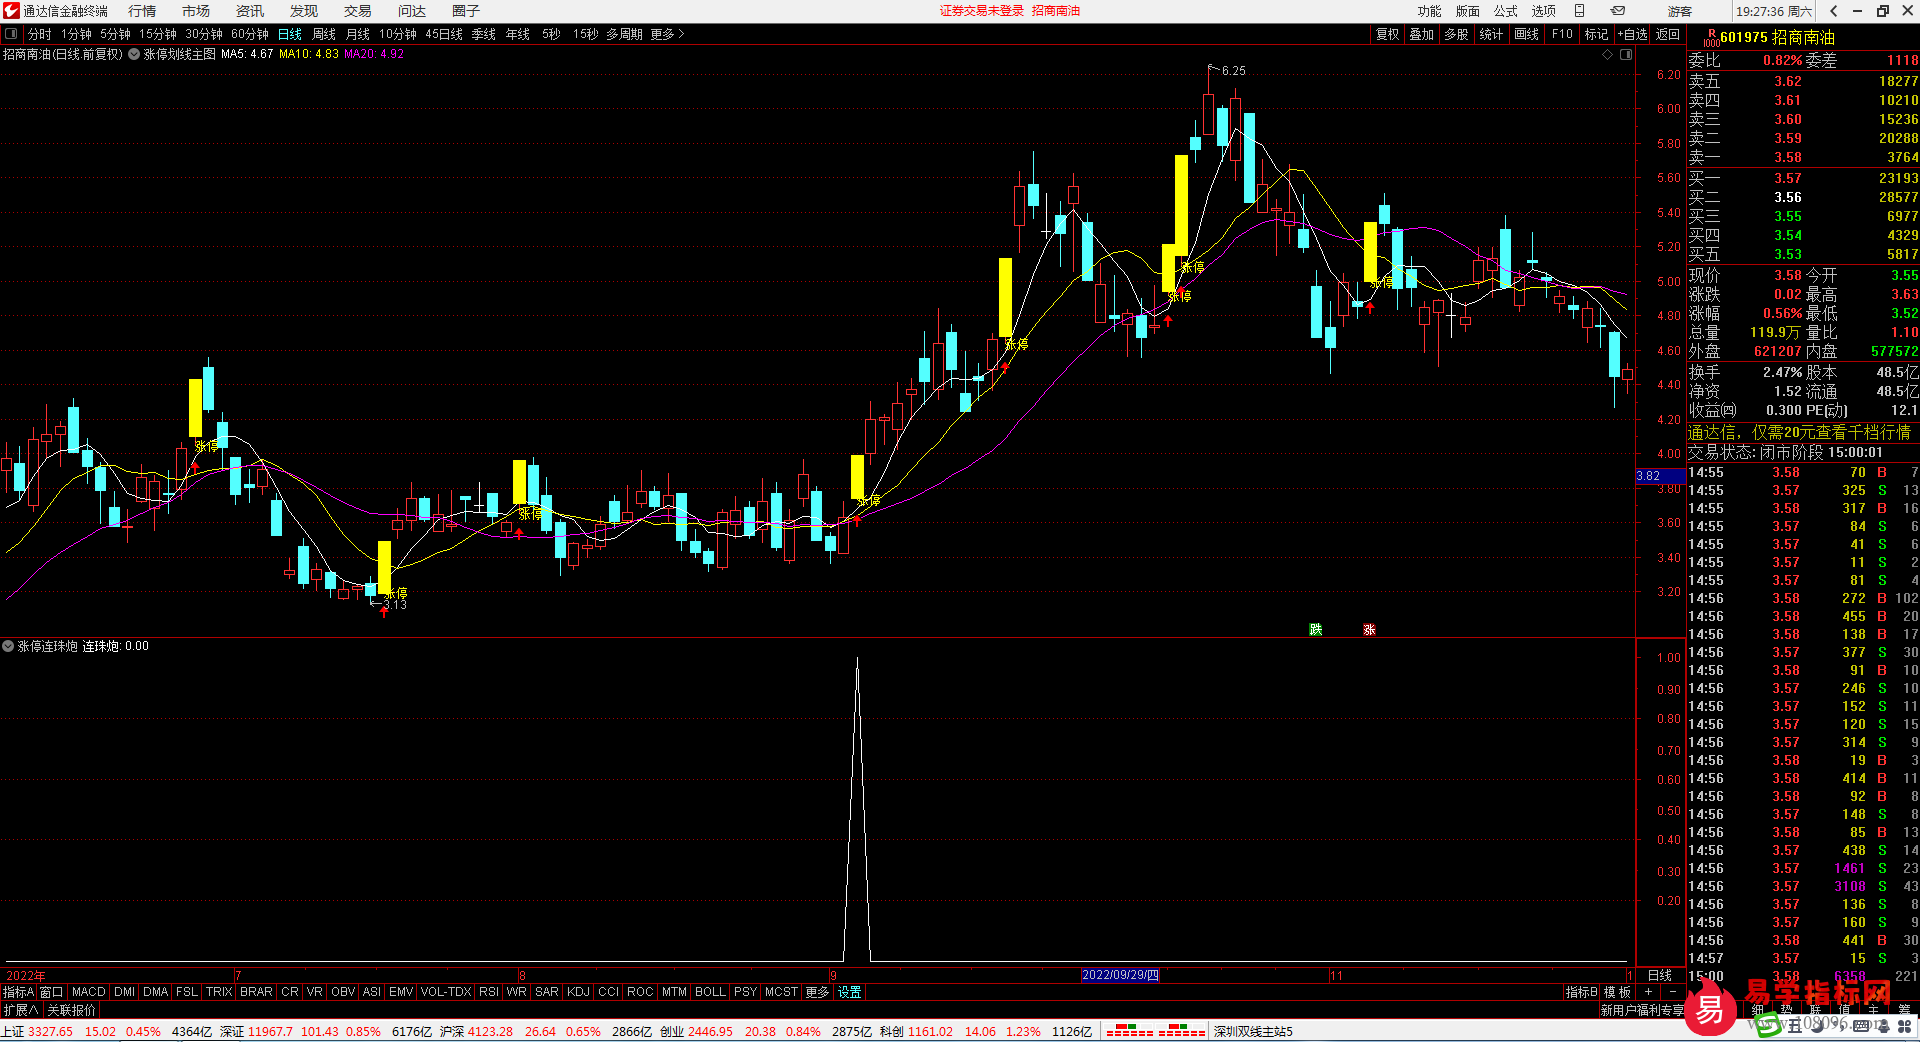
Task: Select the 60分钟 period
Action: (x=250, y=34)
